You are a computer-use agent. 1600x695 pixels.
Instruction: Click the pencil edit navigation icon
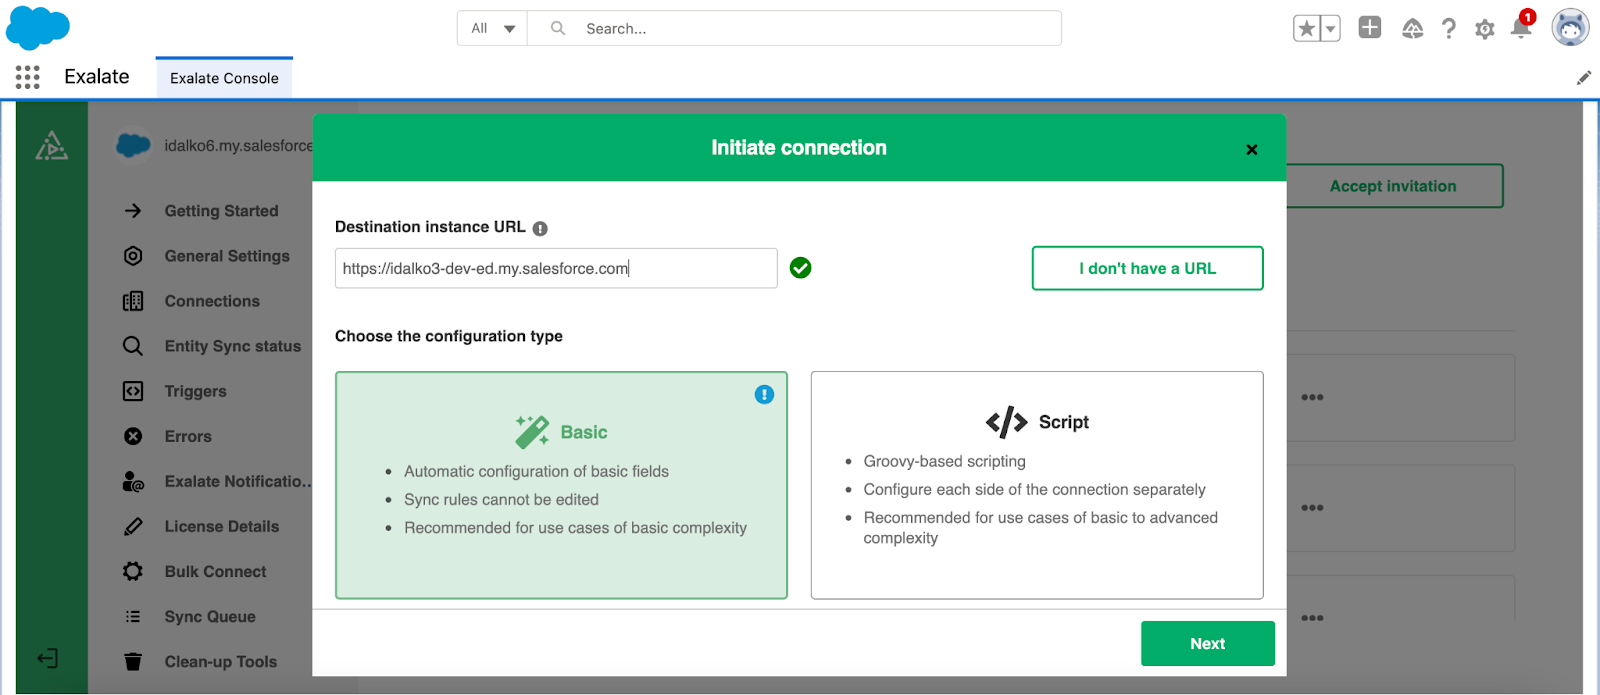(1583, 78)
